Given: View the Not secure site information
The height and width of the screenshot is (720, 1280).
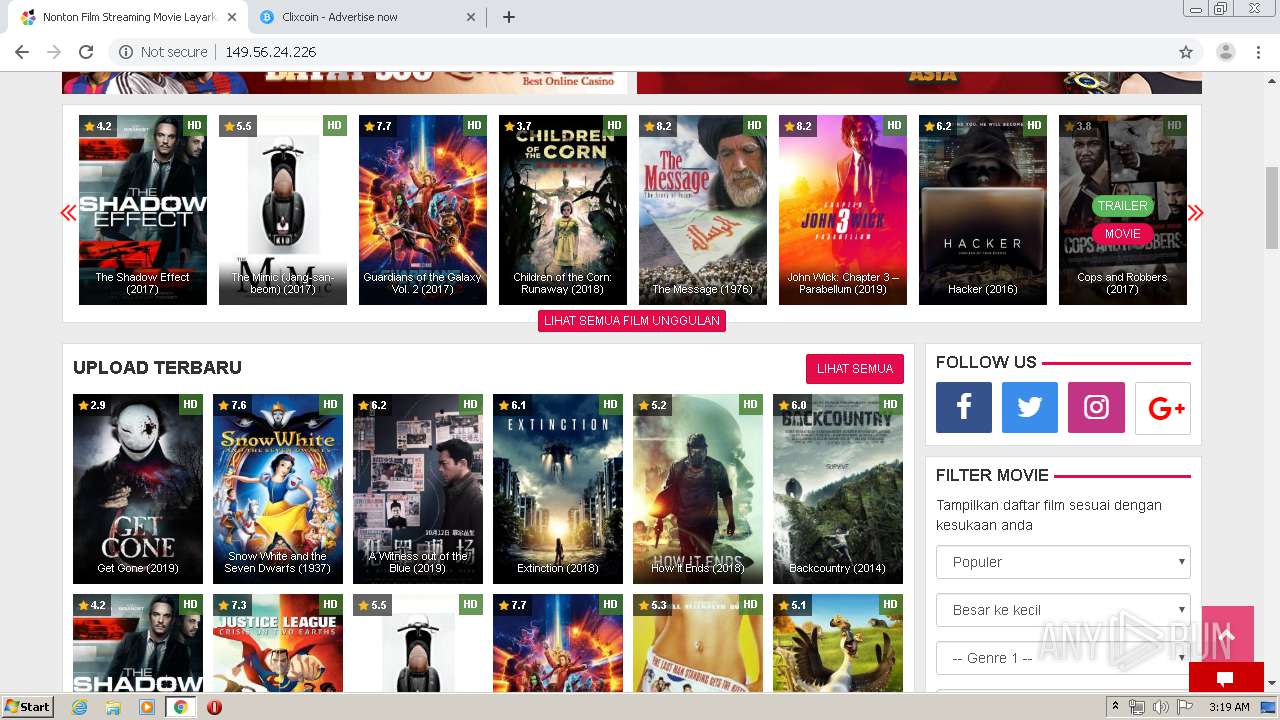Looking at the screenshot, I should [x=163, y=52].
